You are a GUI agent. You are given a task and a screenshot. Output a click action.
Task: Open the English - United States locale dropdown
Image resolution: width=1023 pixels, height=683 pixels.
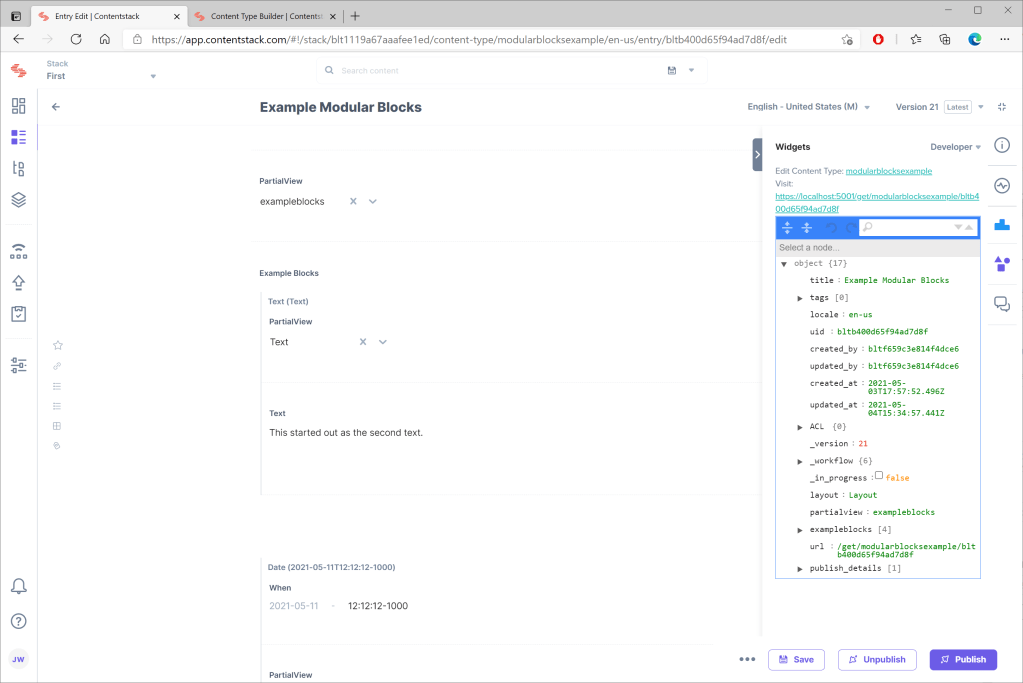click(x=808, y=107)
